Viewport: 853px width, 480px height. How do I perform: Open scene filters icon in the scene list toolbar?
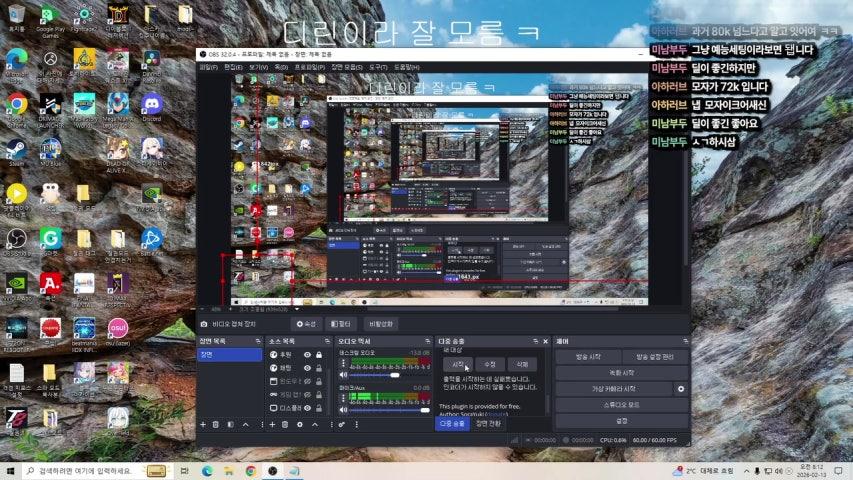(231, 424)
